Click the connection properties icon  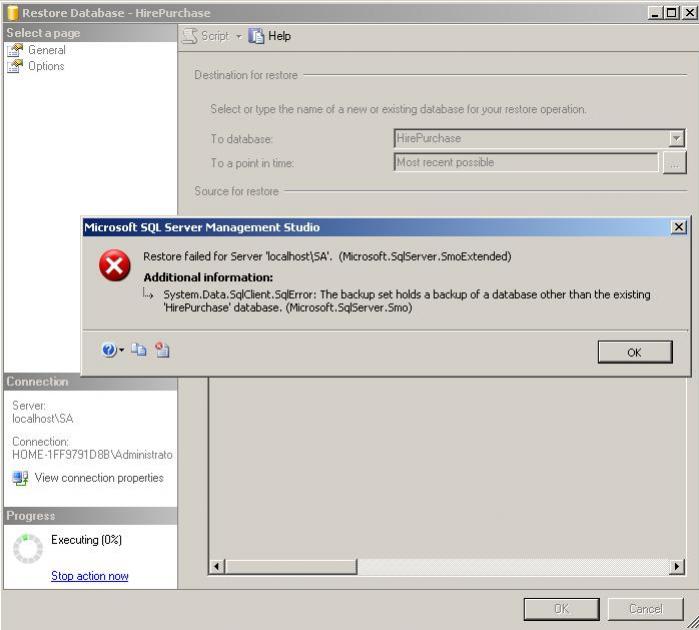(x=21, y=478)
